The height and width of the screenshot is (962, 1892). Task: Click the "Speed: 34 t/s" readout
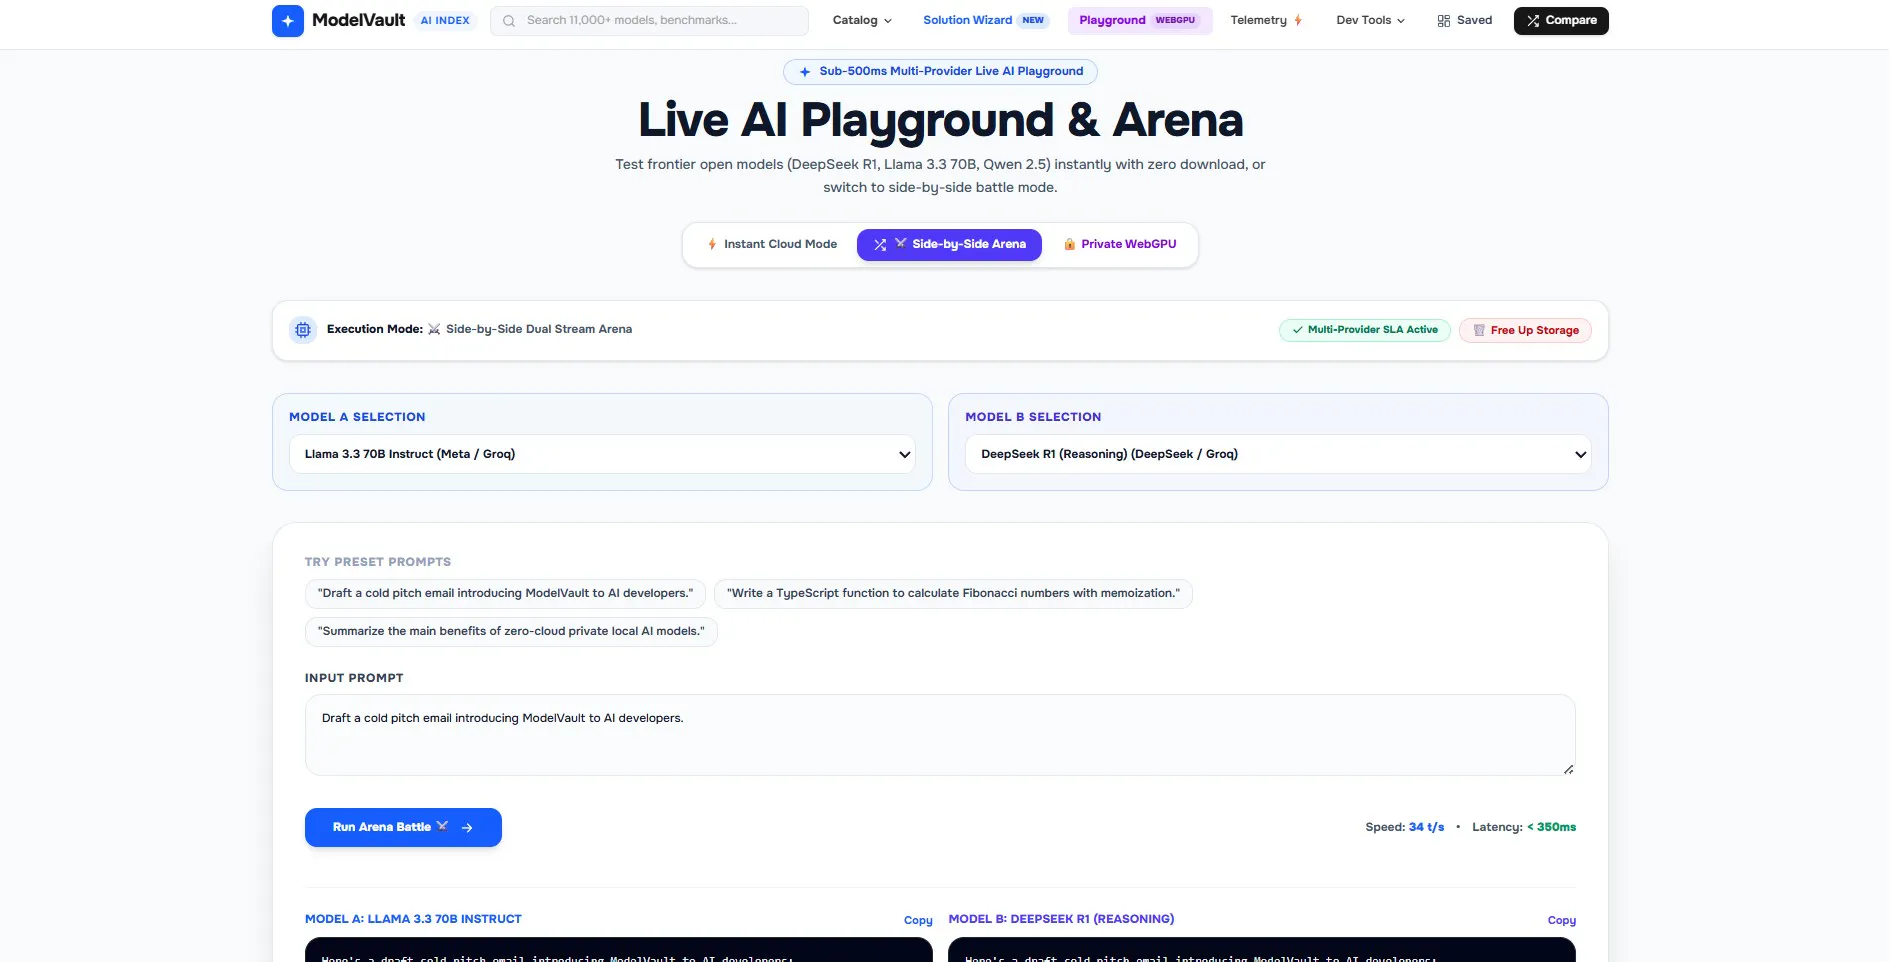[x=1405, y=827]
